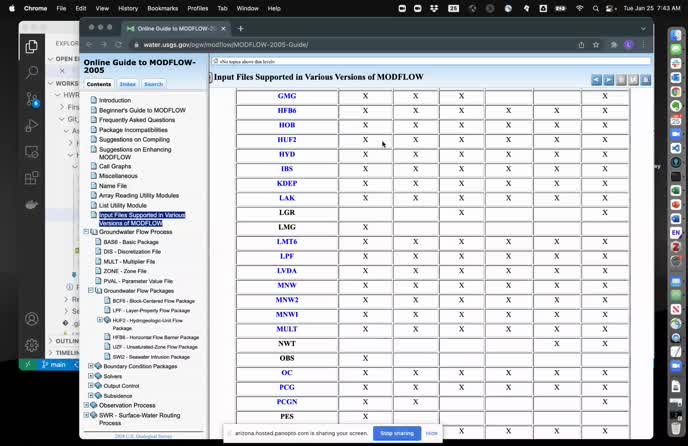Expand the Observation Process node

click(87, 405)
